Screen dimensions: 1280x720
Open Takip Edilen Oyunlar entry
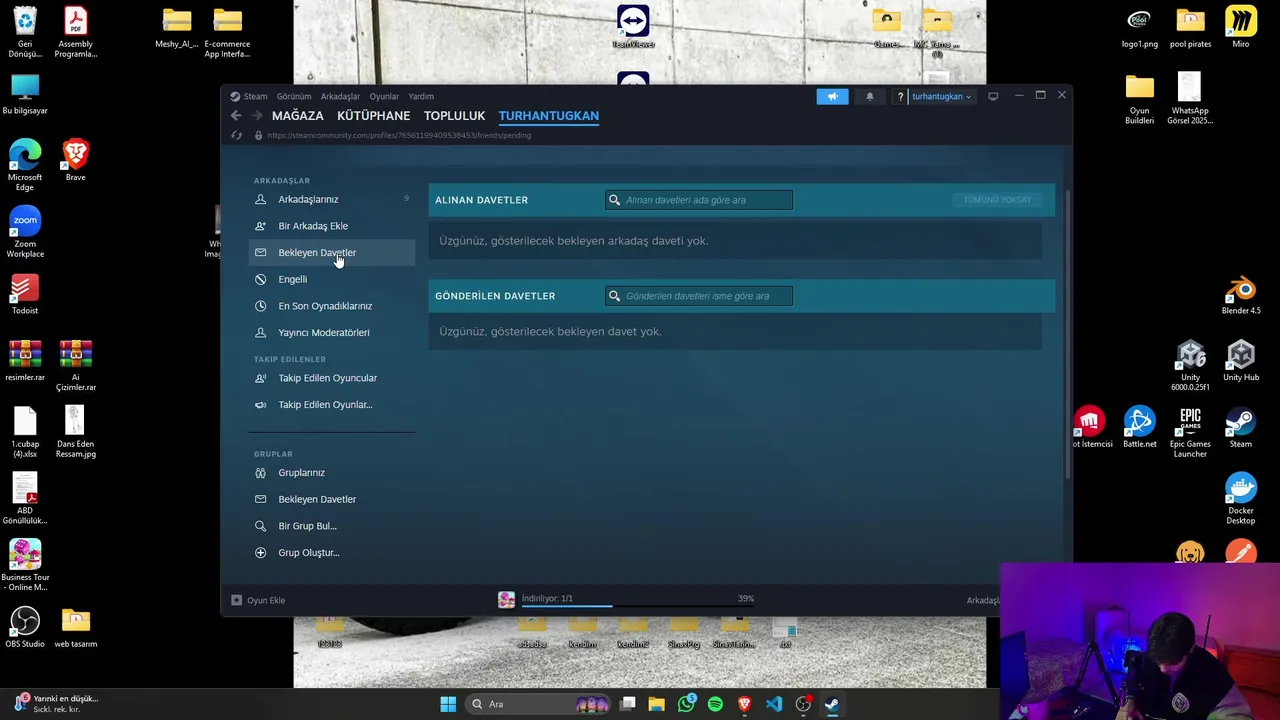click(332, 404)
